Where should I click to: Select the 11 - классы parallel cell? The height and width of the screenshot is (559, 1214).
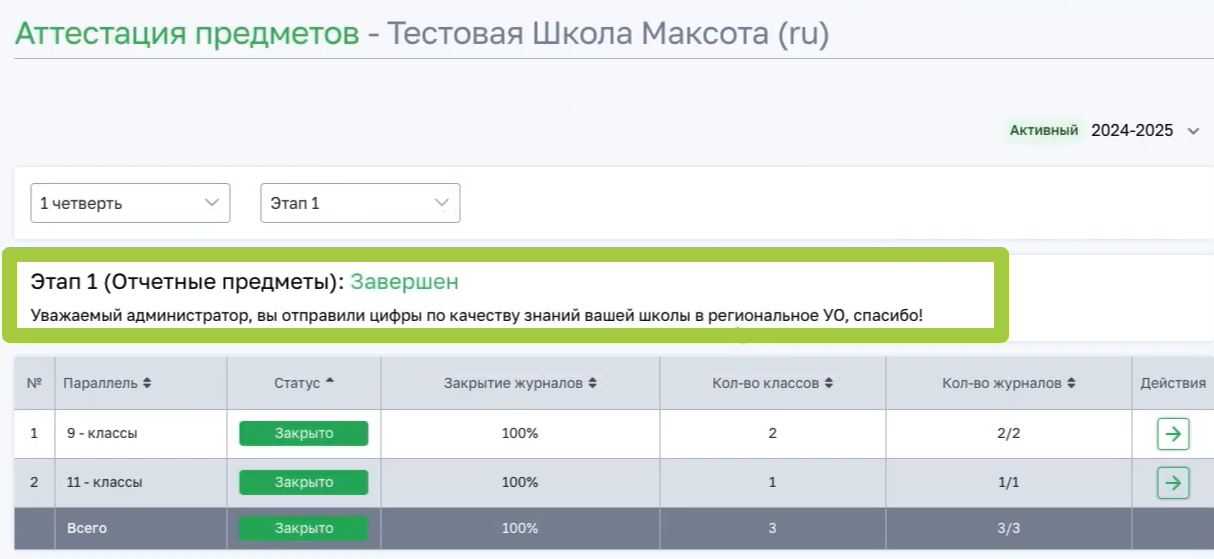click(102, 482)
